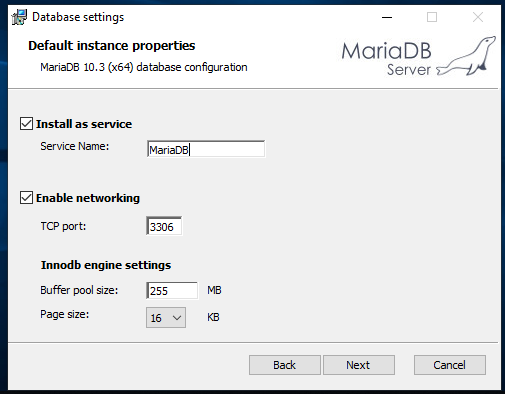Click into the TCP port field
This screenshot has height=394, width=505.
(164, 226)
